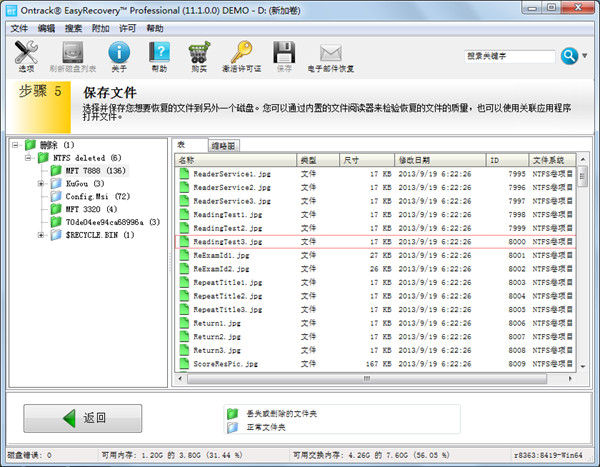Click the 购买 shopping cart icon
The image size is (600, 467).
[200, 56]
